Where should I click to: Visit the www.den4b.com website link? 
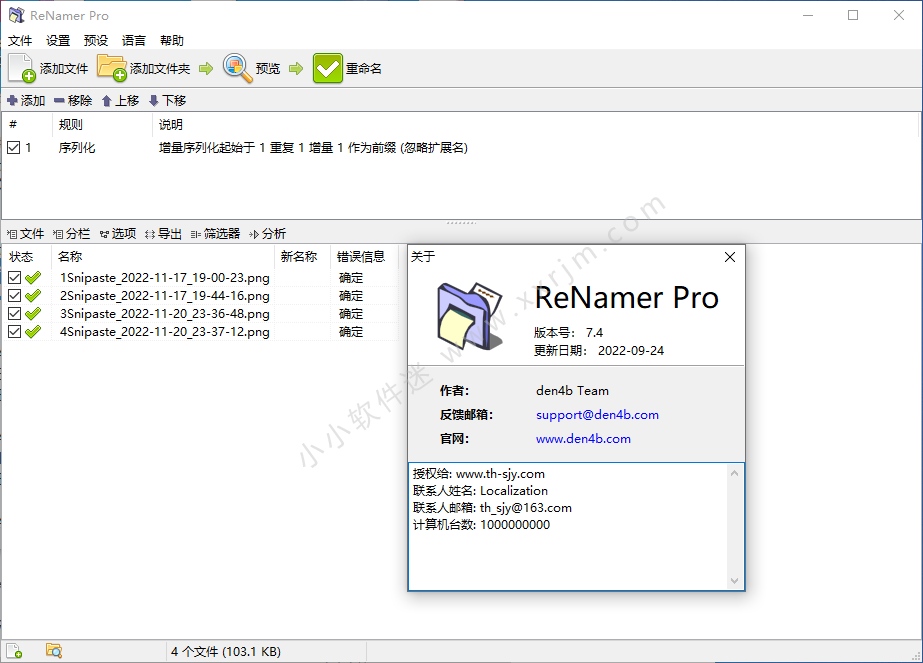coord(583,439)
